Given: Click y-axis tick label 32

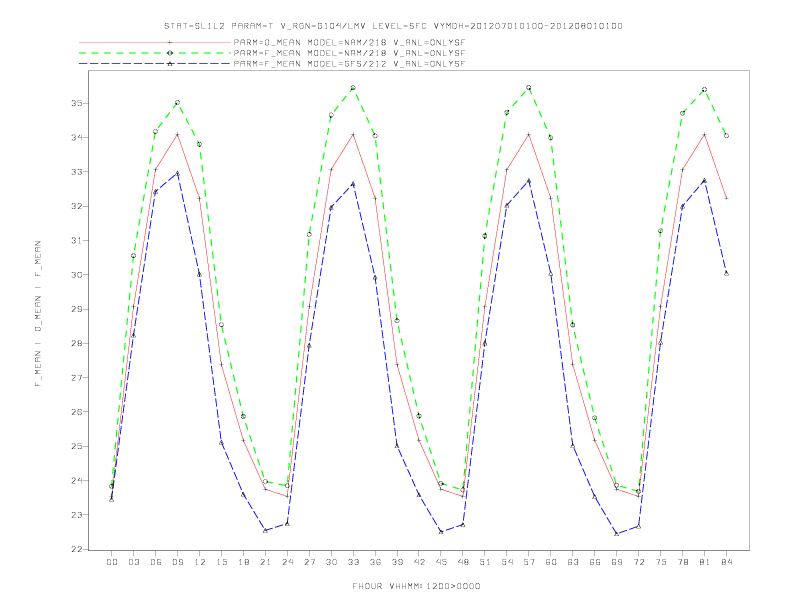Looking at the screenshot, I should coord(76,206).
